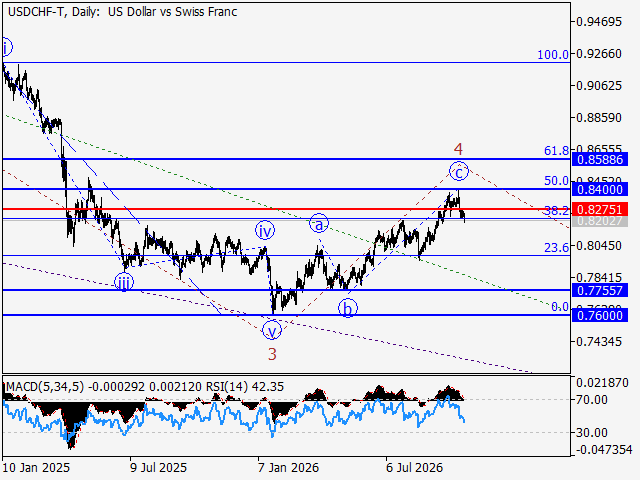Click the circled wave label 'iii'
The image size is (640, 480).
click(x=124, y=282)
